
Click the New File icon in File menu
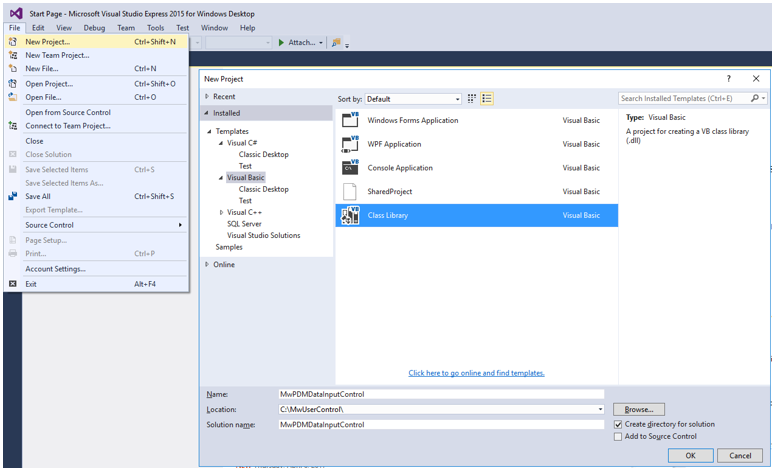[x=13, y=69]
